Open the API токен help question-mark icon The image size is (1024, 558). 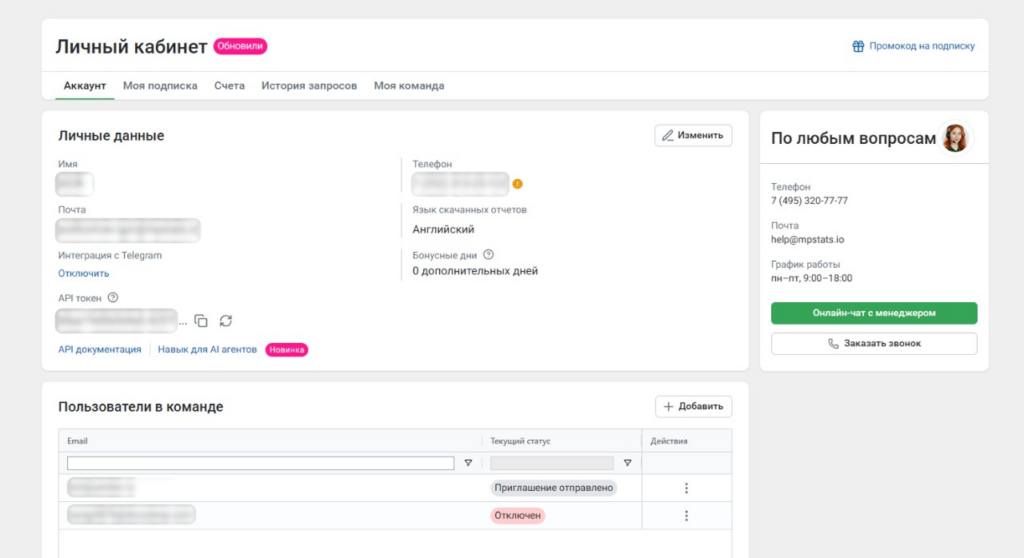pyautogui.click(x=113, y=298)
